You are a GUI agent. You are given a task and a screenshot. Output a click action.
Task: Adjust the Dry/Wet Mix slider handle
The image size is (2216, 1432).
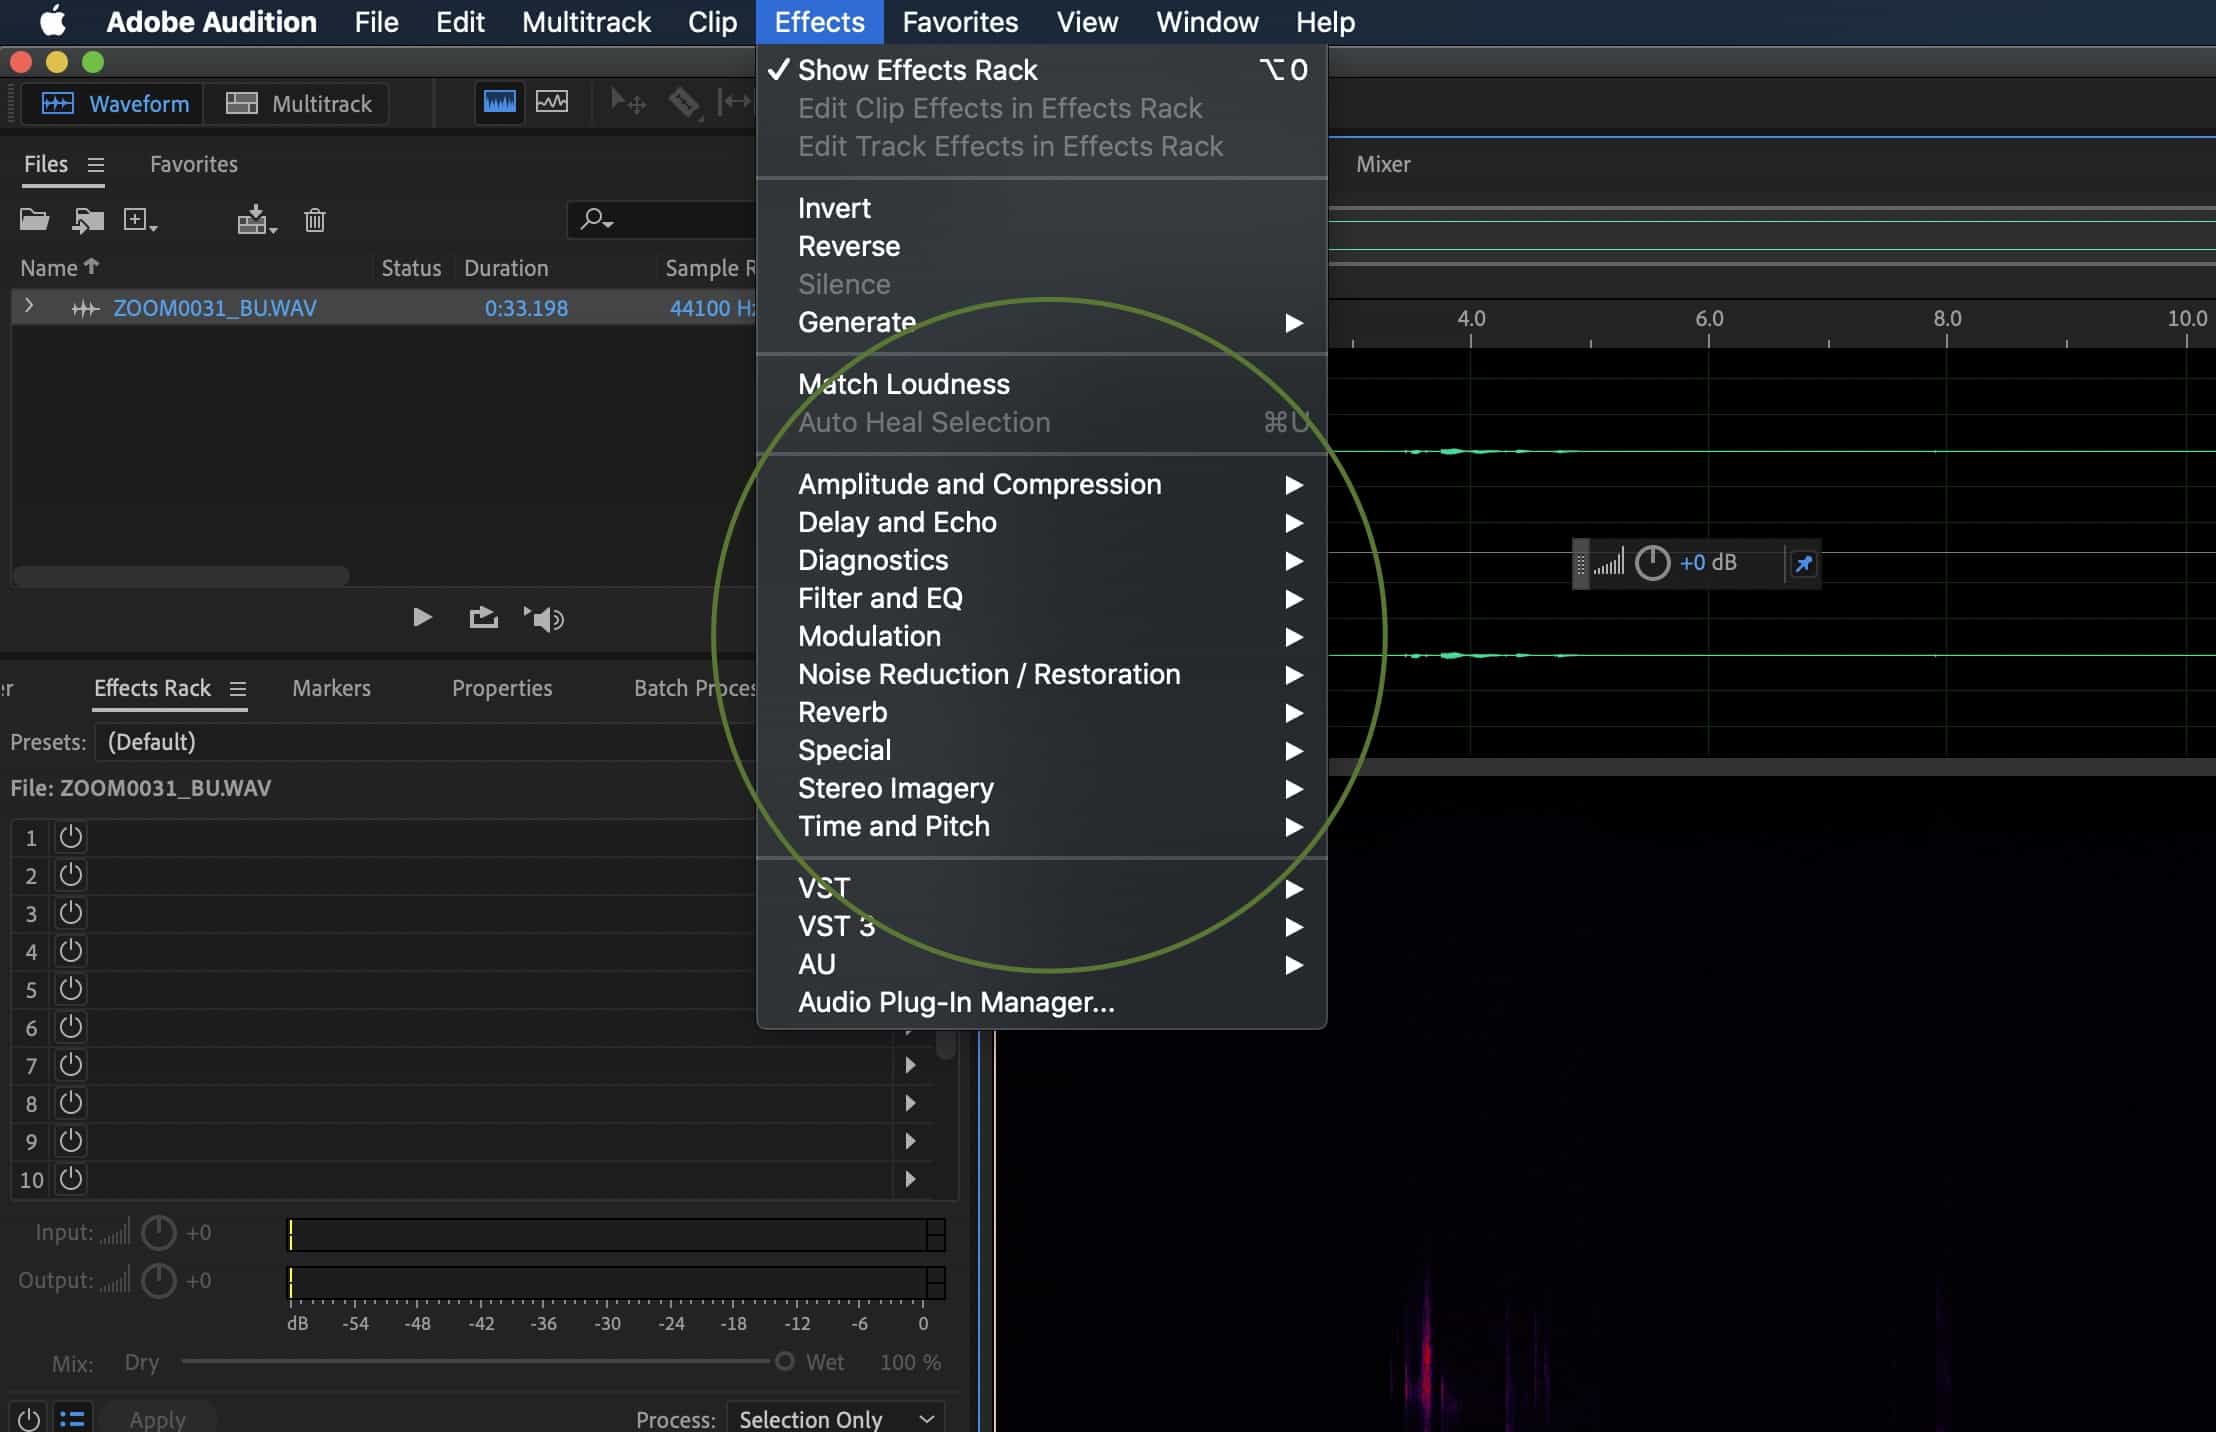pos(785,1361)
